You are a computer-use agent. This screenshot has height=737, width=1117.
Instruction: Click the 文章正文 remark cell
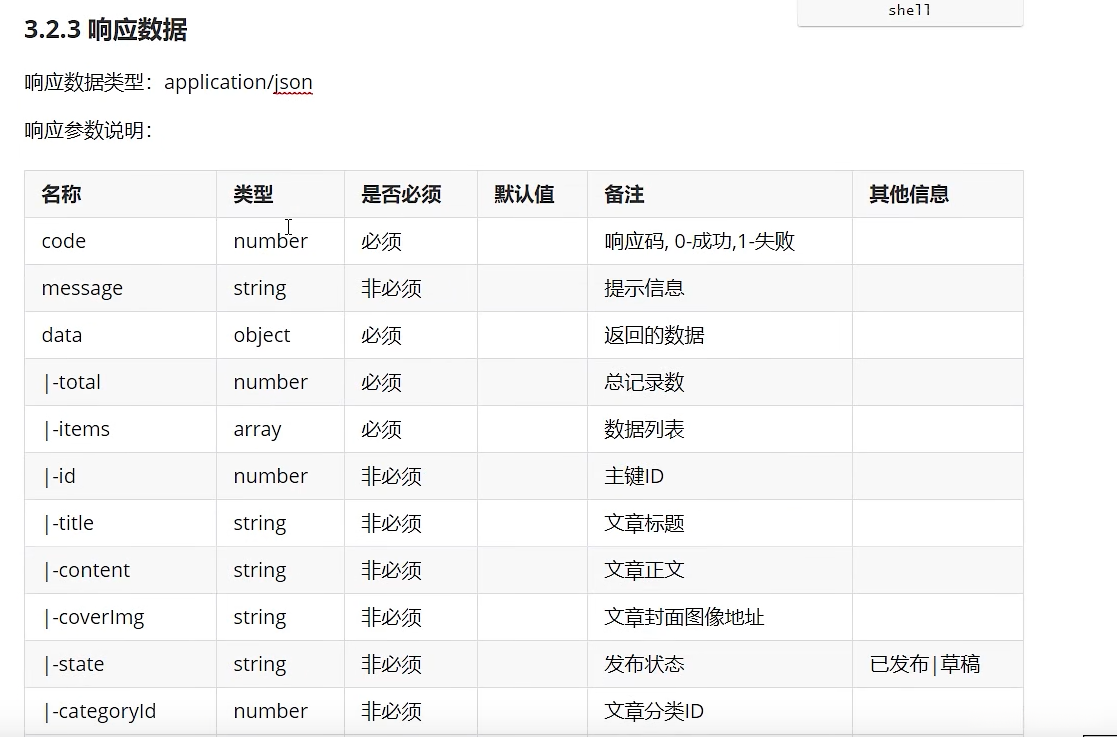[720, 570]
